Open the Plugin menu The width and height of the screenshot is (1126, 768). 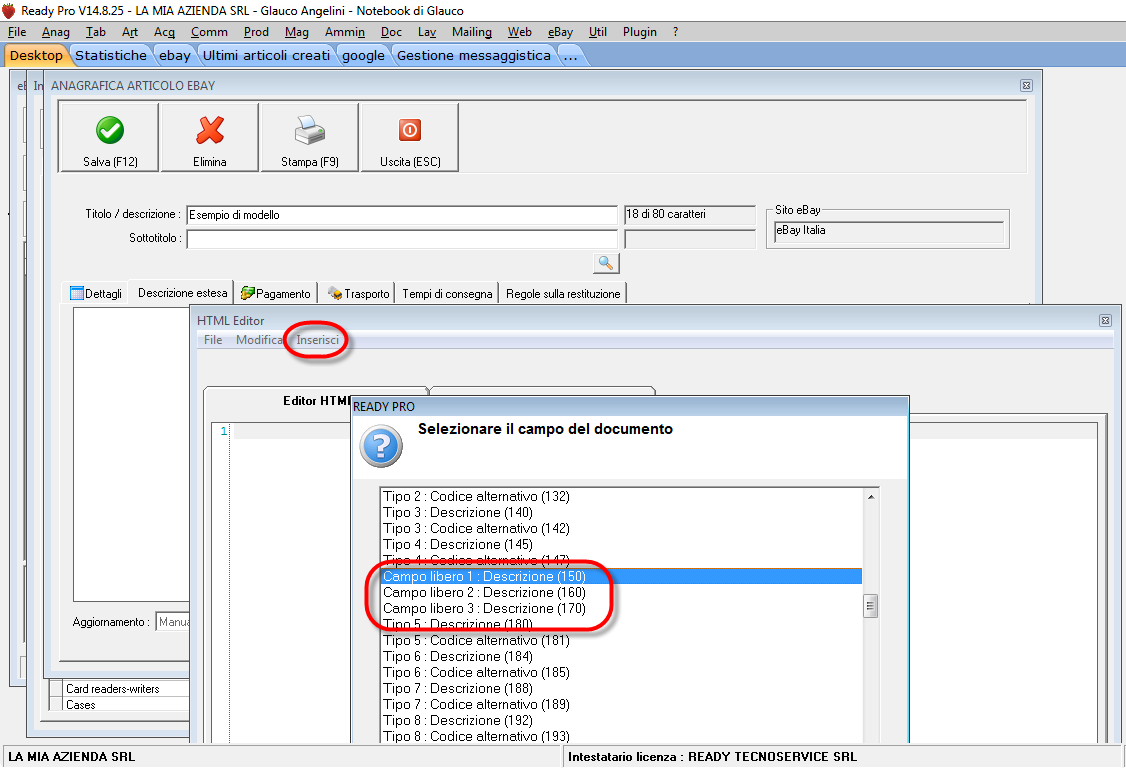(639, 32)
